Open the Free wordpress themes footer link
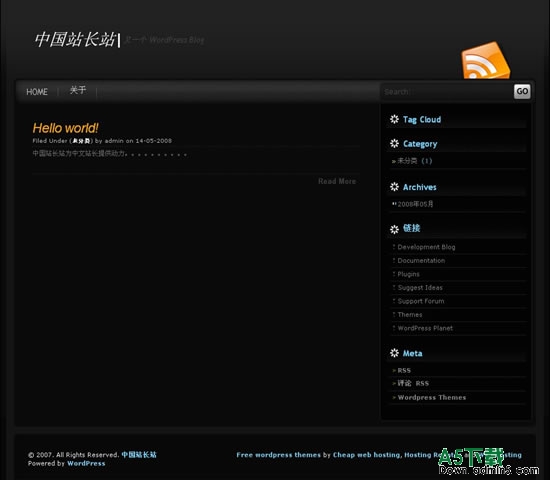 tap(278, 455)
